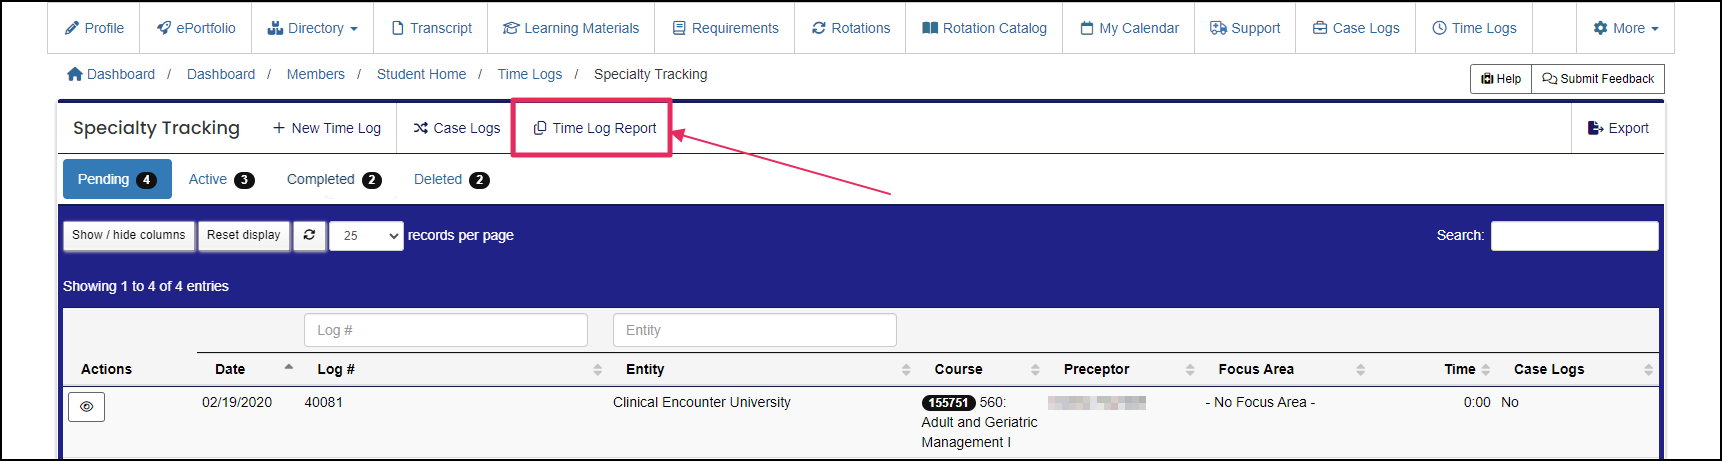Open My Calendar

pos(1129,28)
